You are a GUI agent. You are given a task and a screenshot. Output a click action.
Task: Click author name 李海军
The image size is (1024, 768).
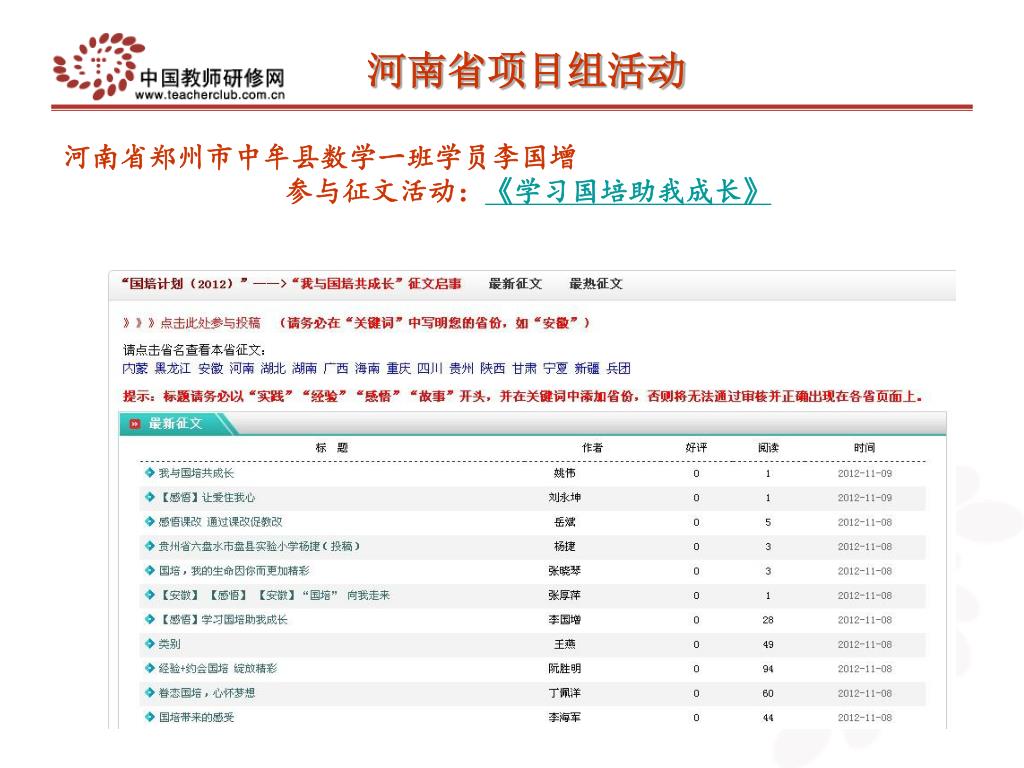(x=565, y=718)
